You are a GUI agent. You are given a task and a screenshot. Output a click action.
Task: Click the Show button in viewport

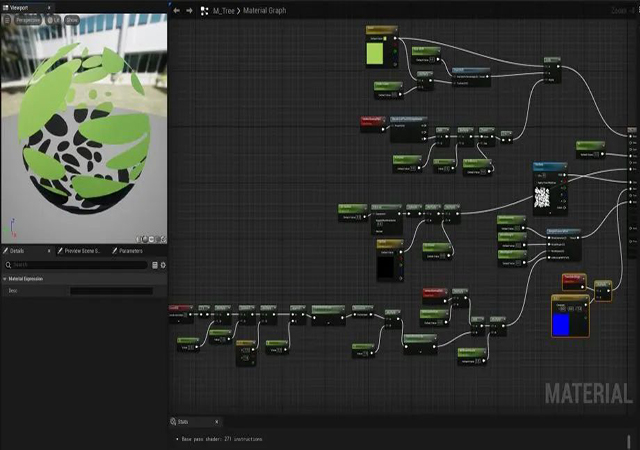[x=73, y=19]
